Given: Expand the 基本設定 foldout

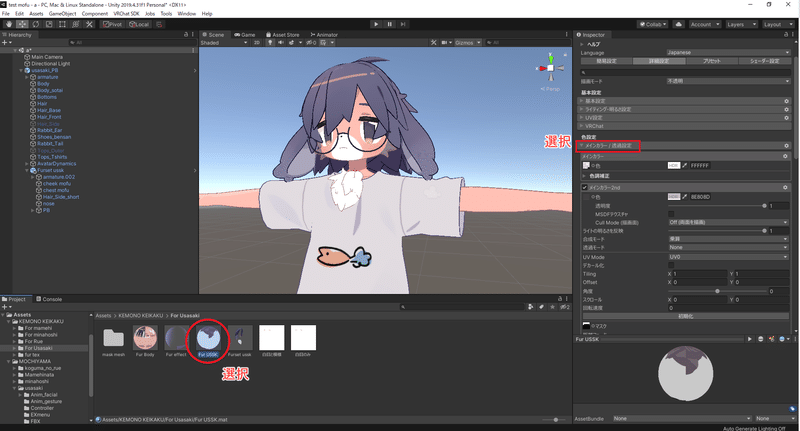Looking at the screenshot, I should (x=581, y=101).
